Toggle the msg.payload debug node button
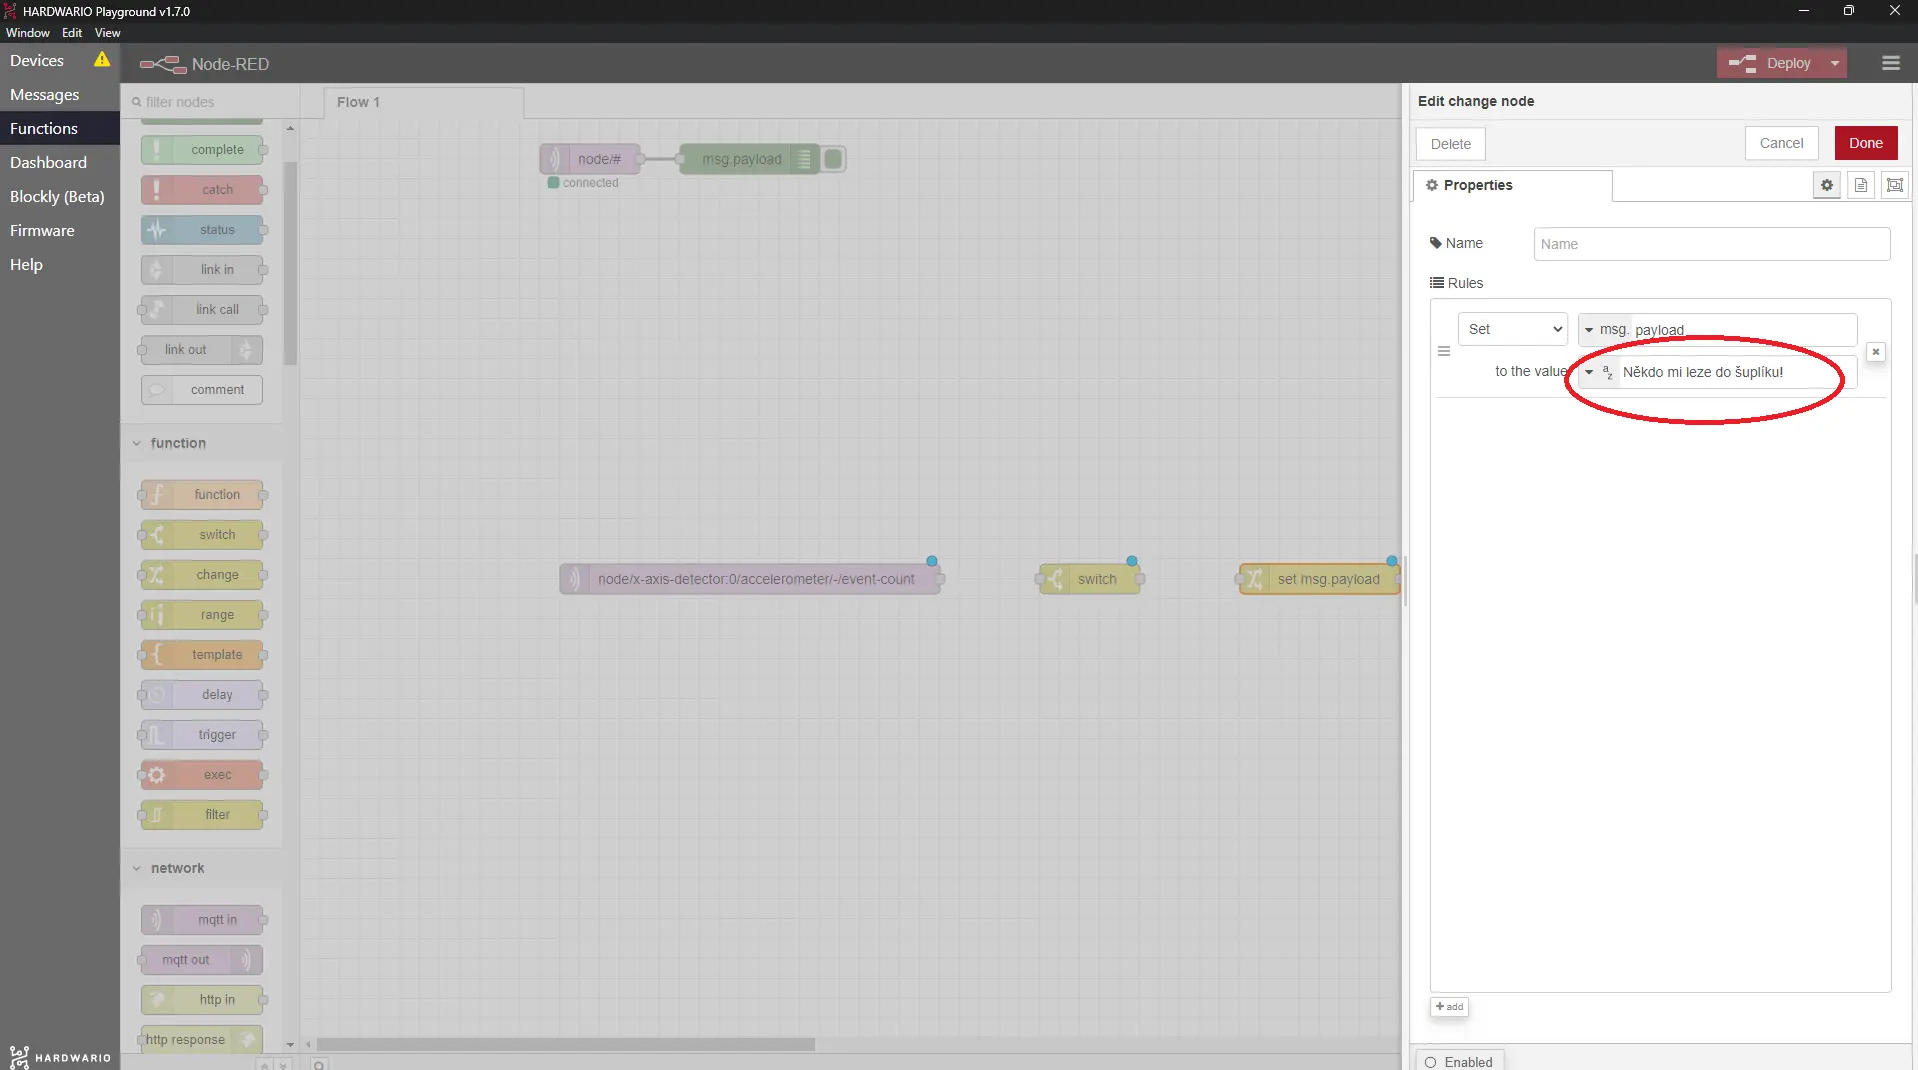This screenshot has width=1918, height=1070. (833, 159)
